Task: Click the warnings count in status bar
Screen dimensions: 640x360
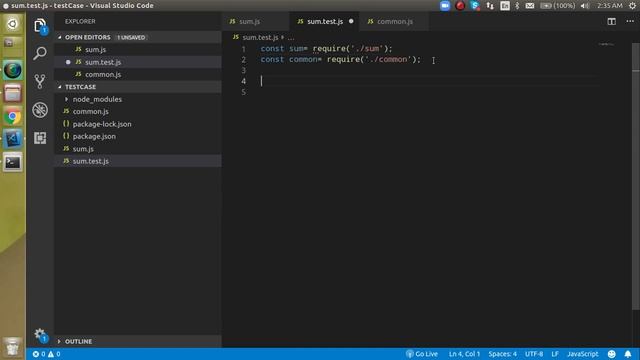Action: pyautogui.click(x=54, y=354)
